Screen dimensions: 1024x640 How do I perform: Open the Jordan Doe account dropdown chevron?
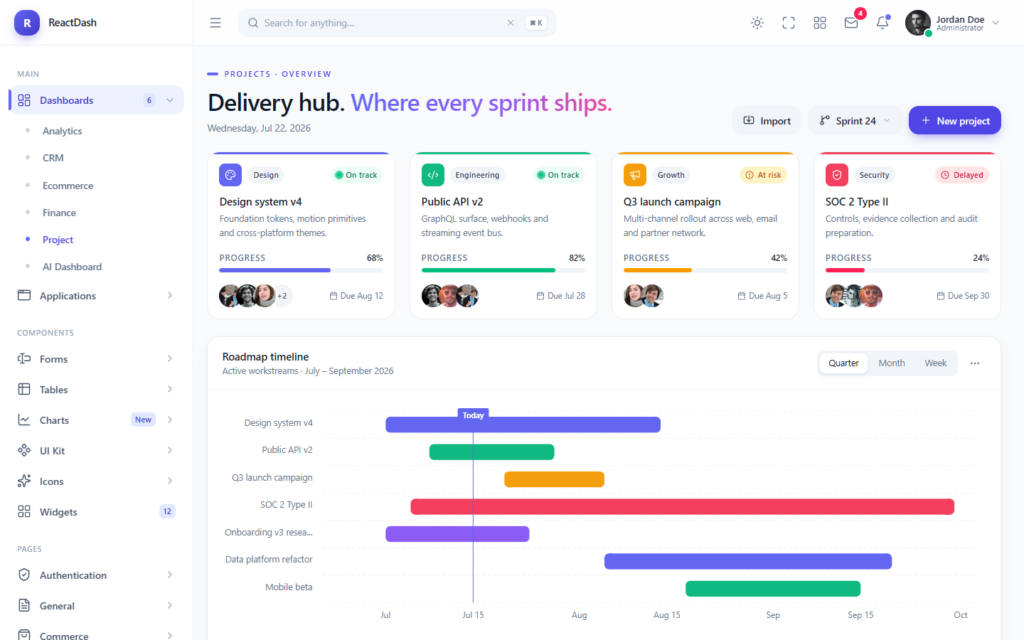coord(995,23)
